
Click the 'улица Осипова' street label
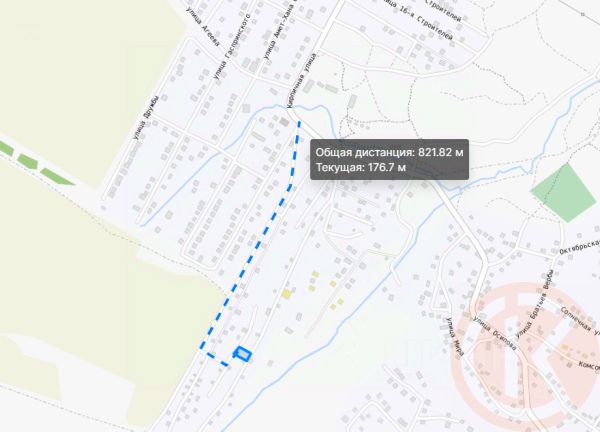tap(495, 333)
